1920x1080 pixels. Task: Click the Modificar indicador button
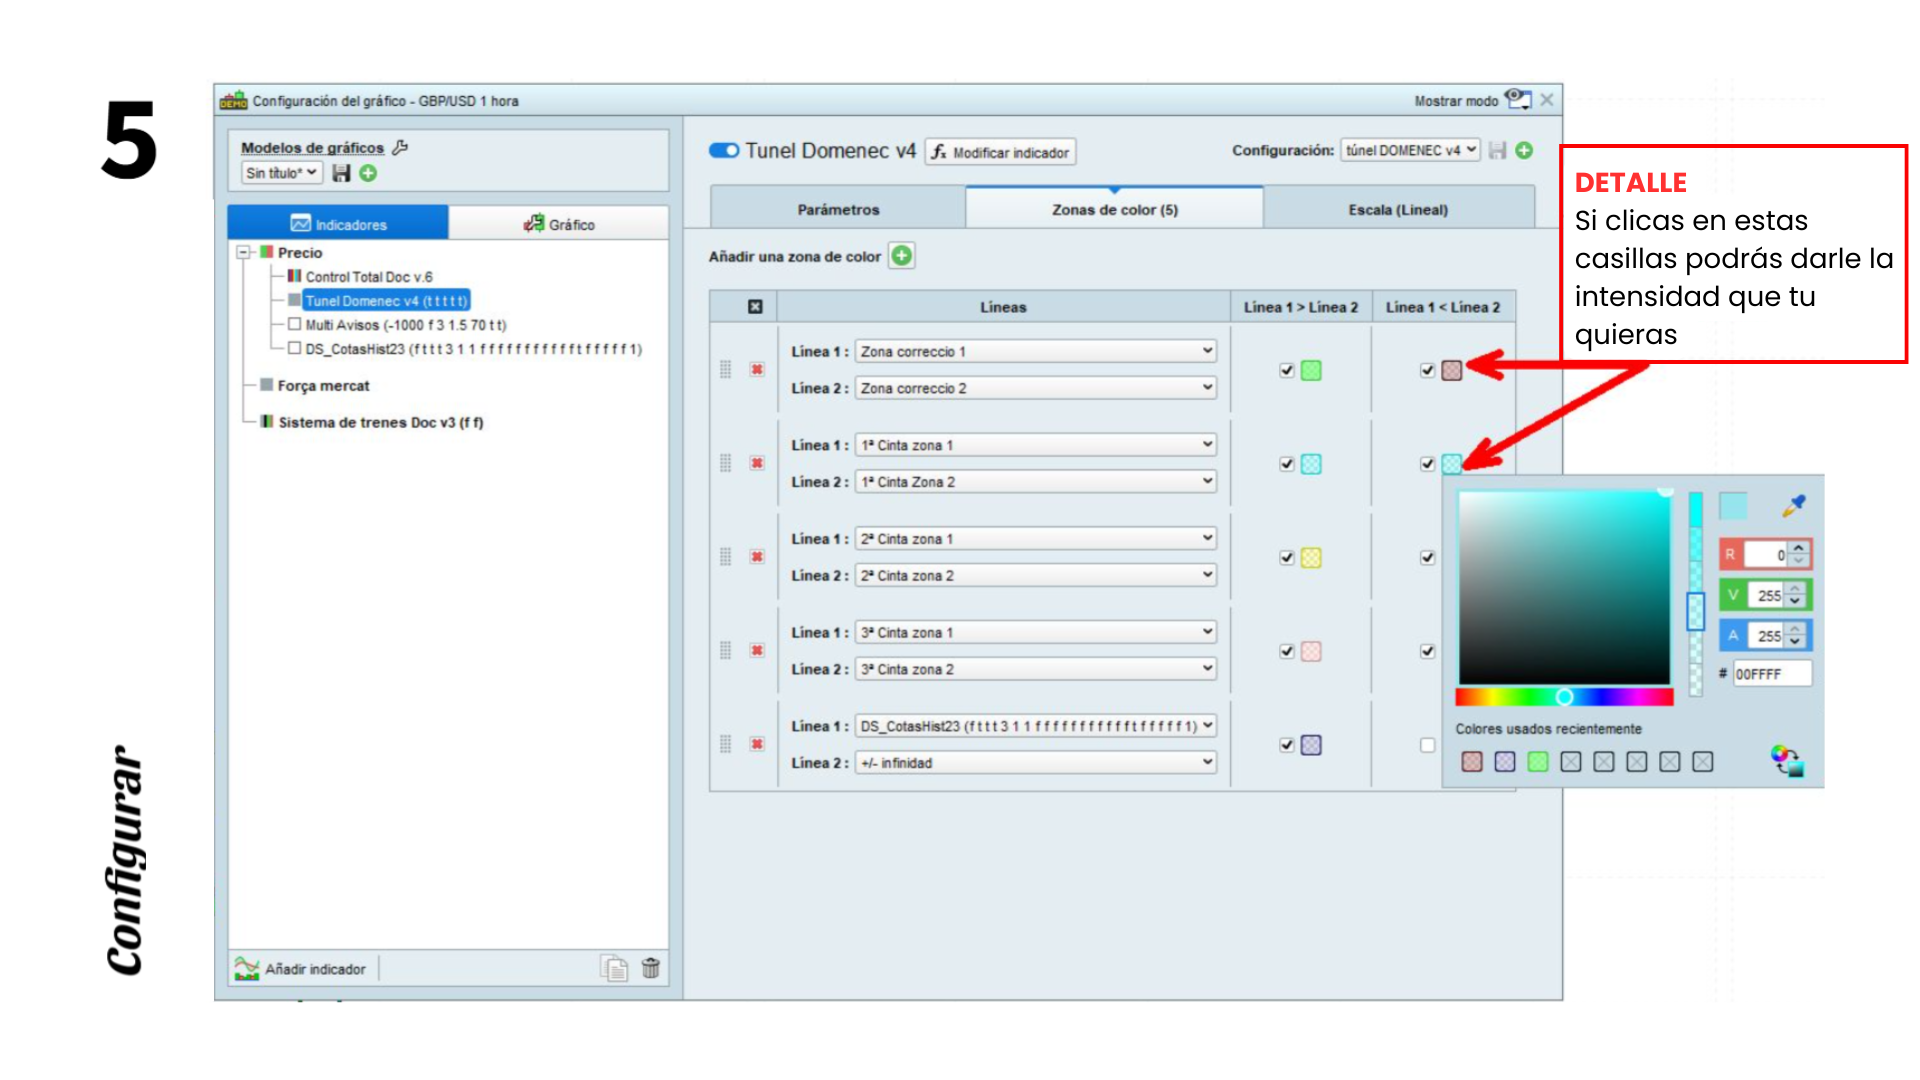[x=1000, y=152]
